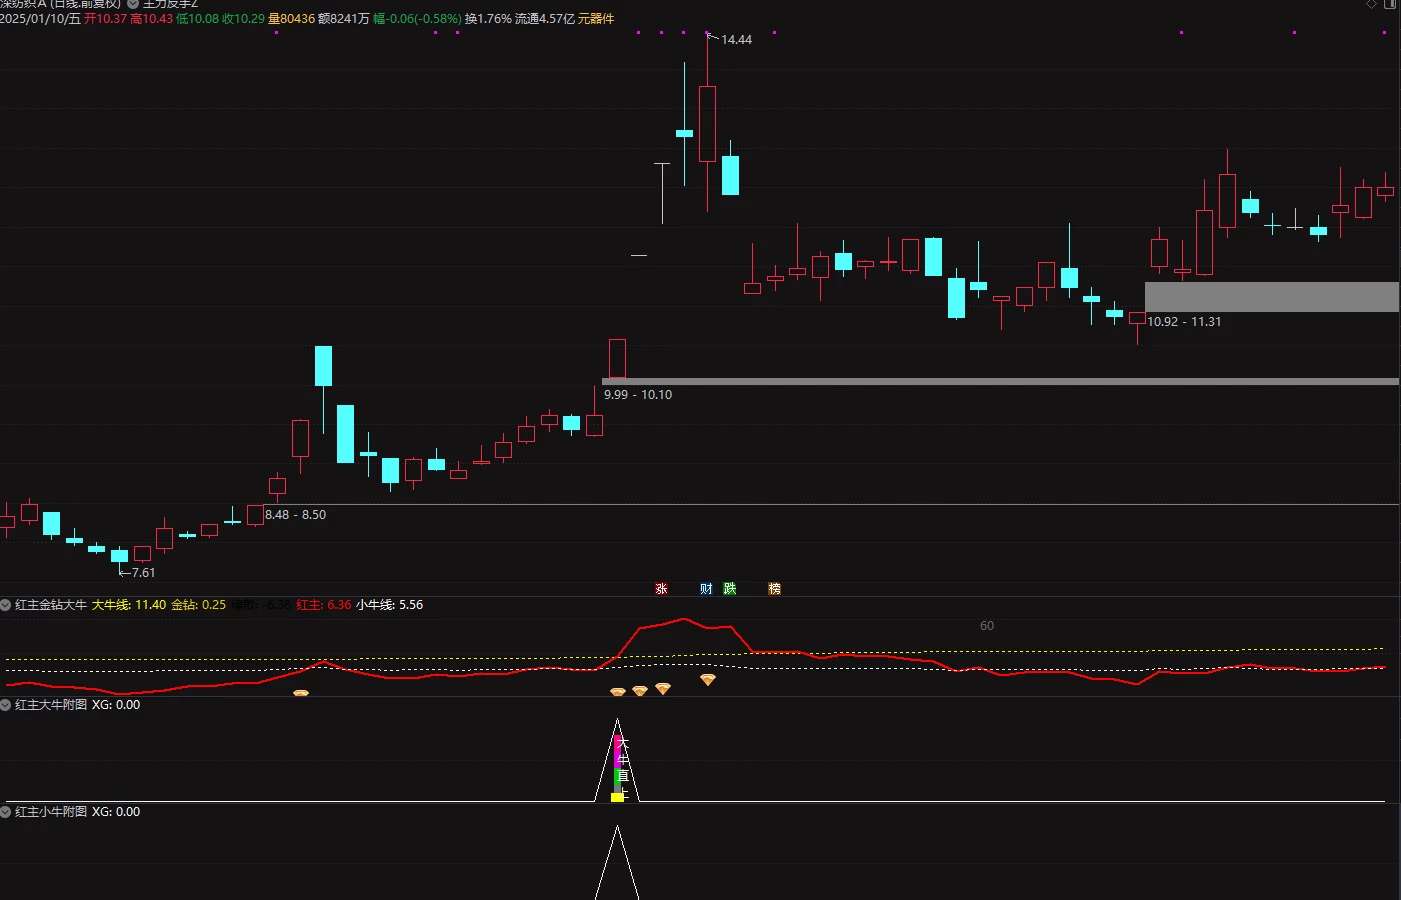Click the 10.92 - 11.31 gap label
Viewport: 1401px width, 900px height.
pos(1184,322)
